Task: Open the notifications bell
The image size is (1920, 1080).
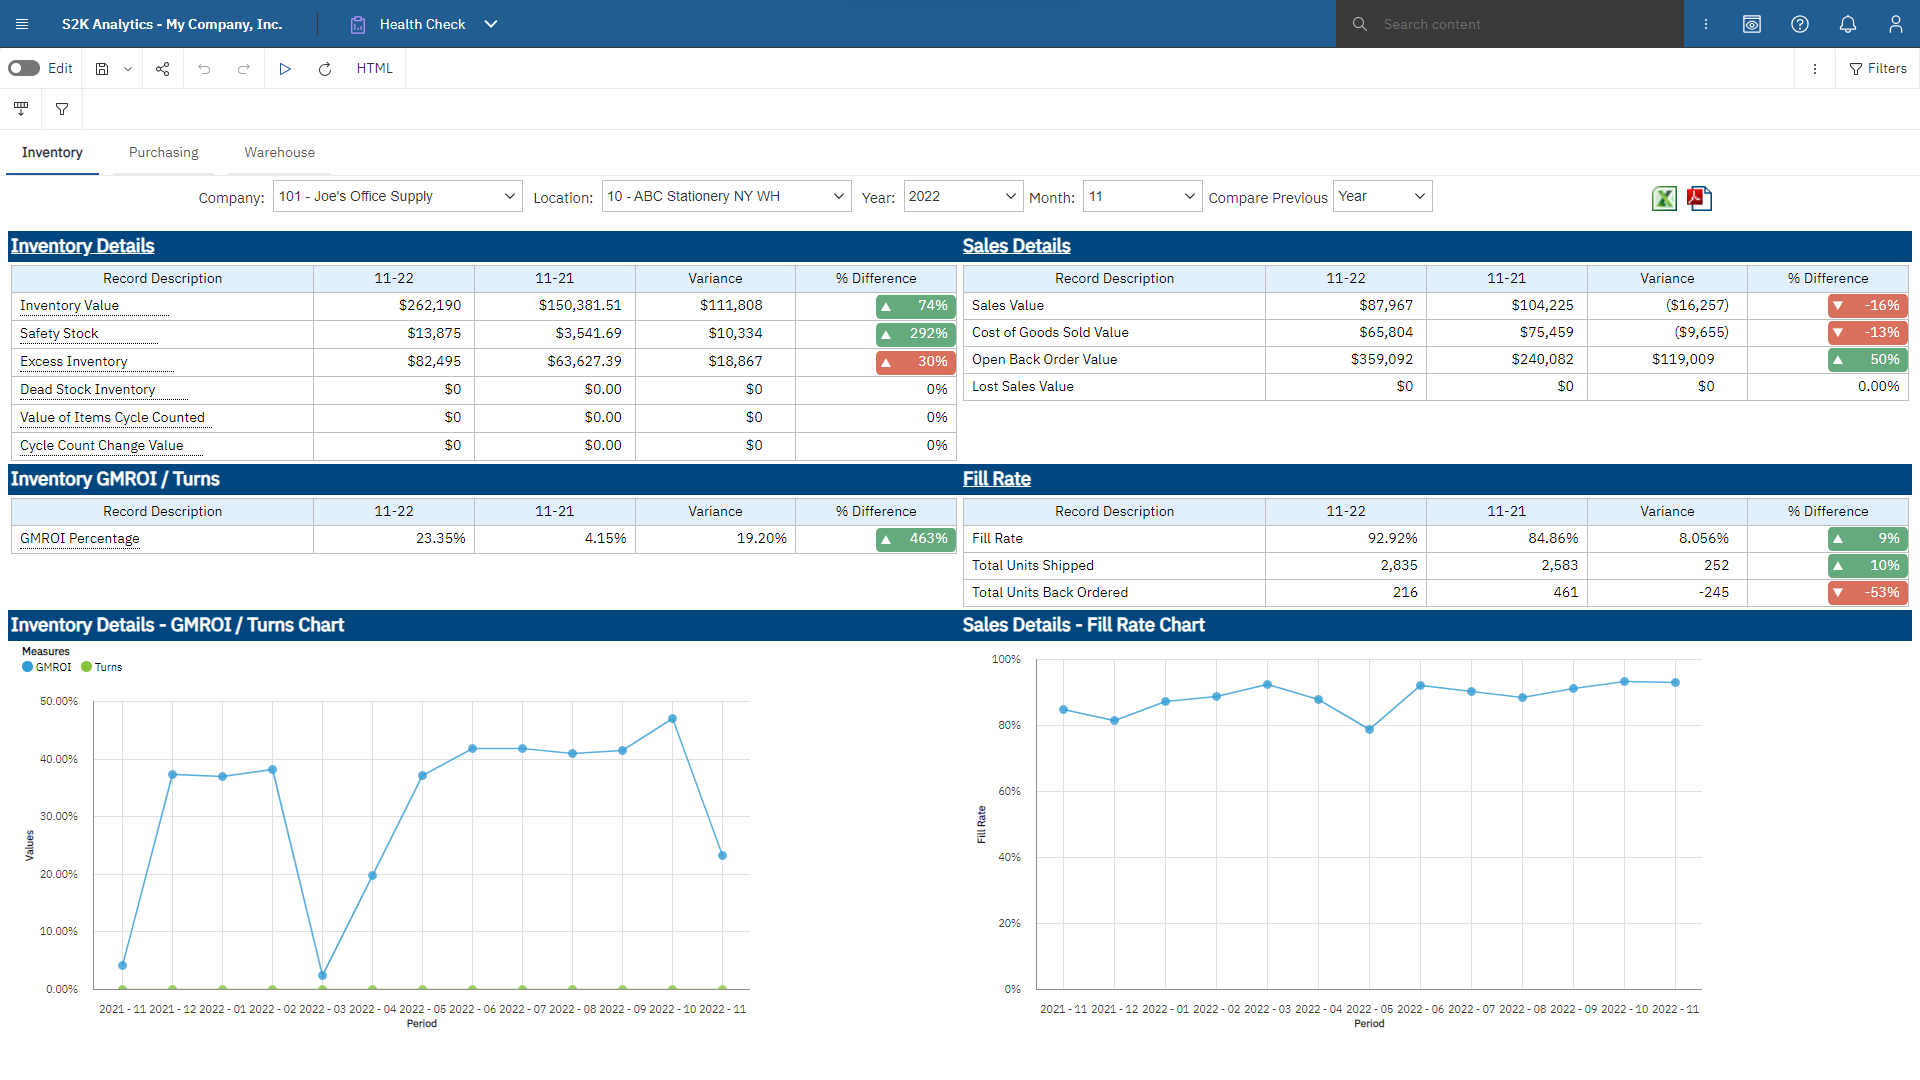Action: [1847, 24]
